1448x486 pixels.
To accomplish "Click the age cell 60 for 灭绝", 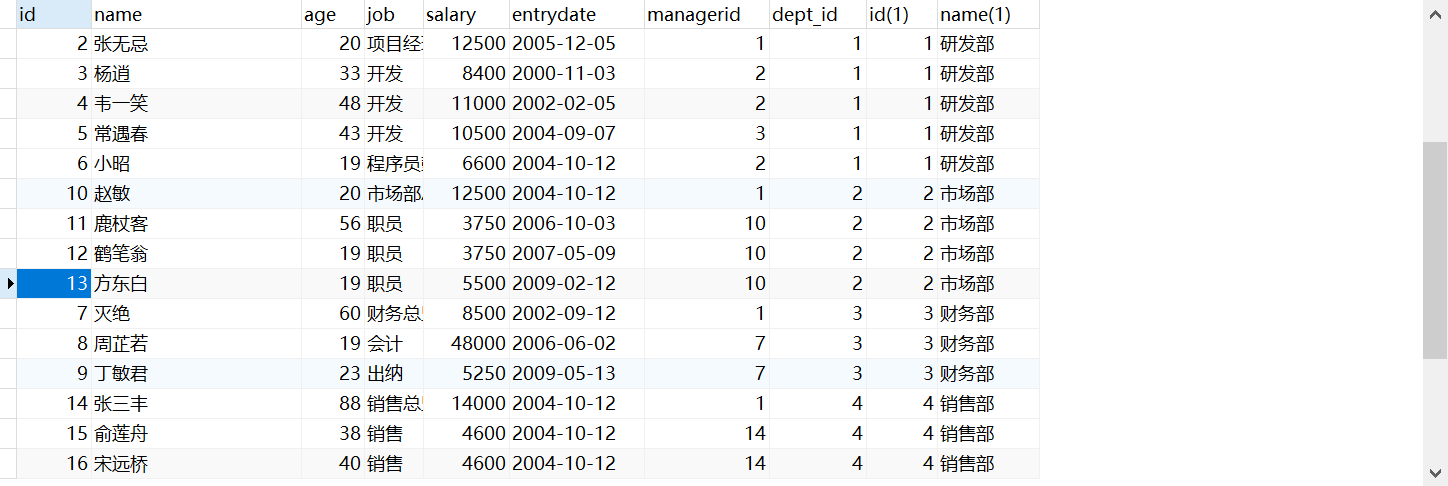I will [x=332, y=314].
